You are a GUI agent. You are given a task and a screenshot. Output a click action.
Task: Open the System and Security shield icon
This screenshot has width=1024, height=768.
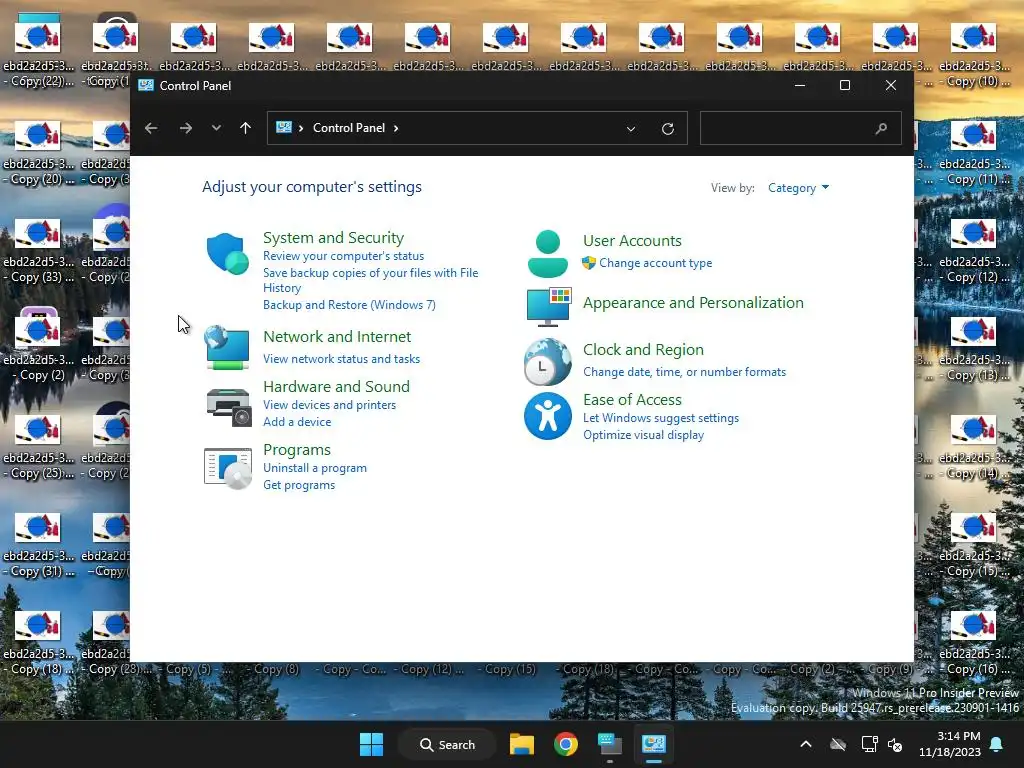227,253
